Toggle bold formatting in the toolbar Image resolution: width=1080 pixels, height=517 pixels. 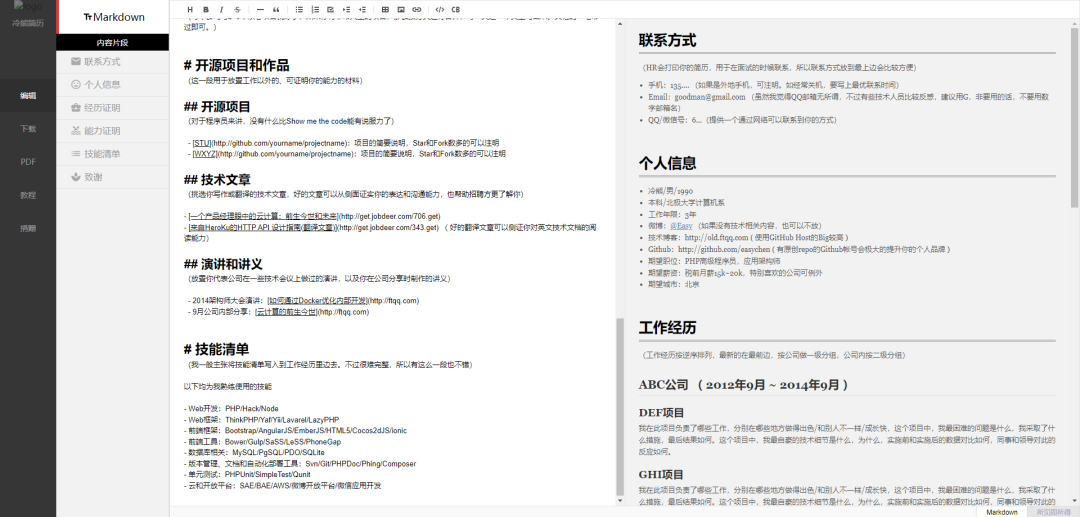click(208, 10)
